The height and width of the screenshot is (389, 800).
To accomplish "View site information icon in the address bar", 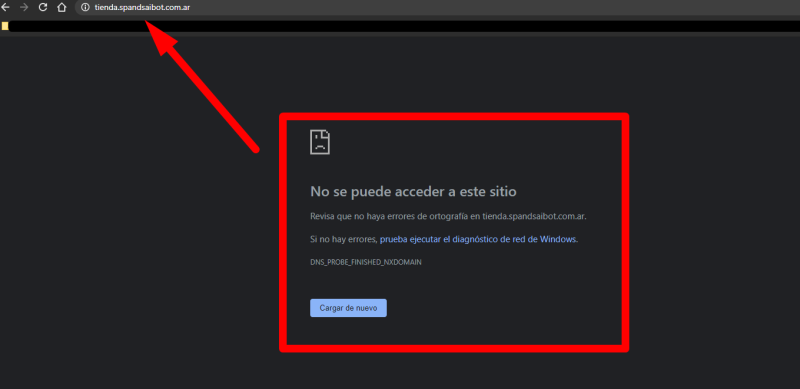I will coord(85,8).
